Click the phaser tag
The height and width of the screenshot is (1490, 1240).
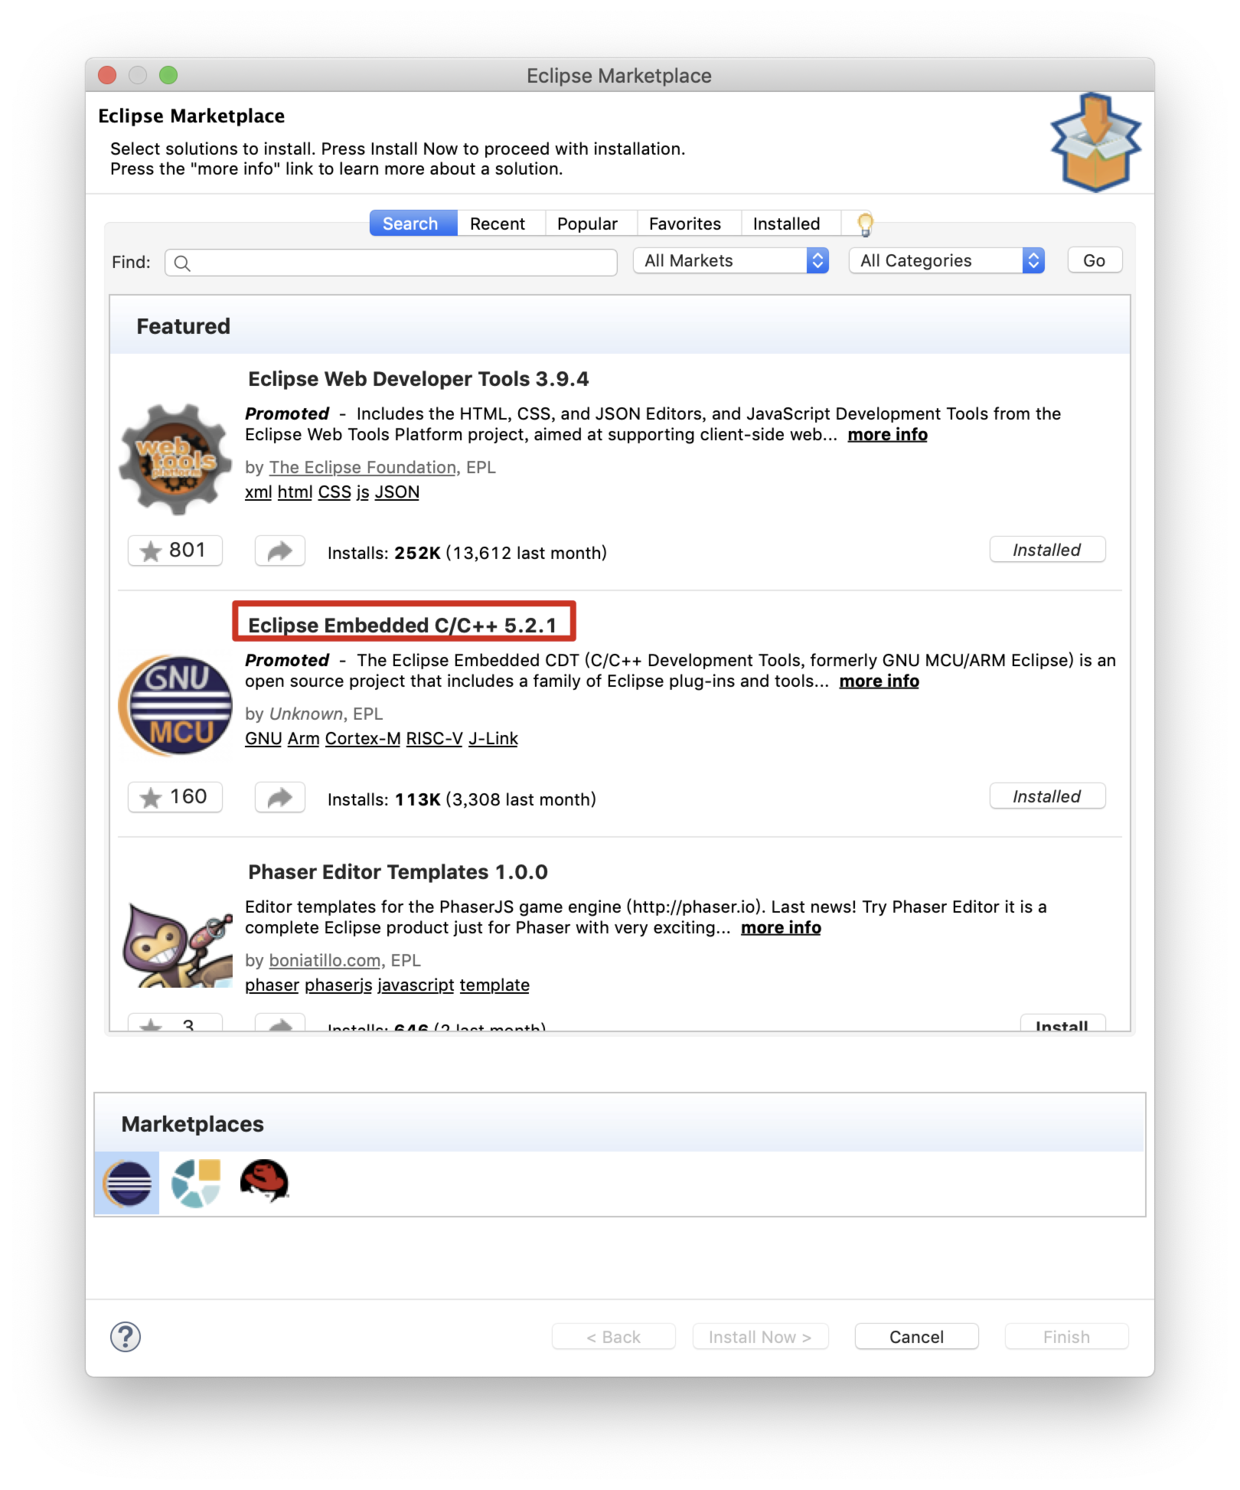[272, 985]
